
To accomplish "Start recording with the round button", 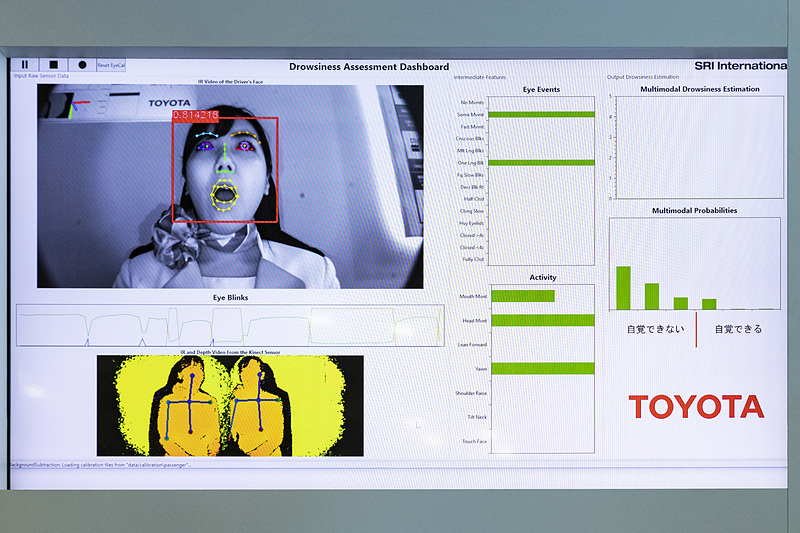I will coord(82,65).
